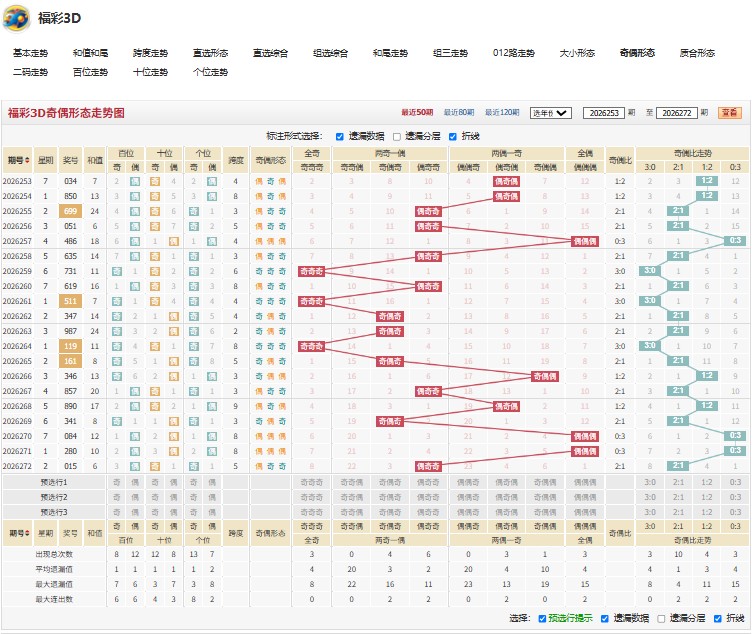Select 0:3 ratio in 预选行3
Viewport: 754px width, 634px height.
[x=735, y=512]
